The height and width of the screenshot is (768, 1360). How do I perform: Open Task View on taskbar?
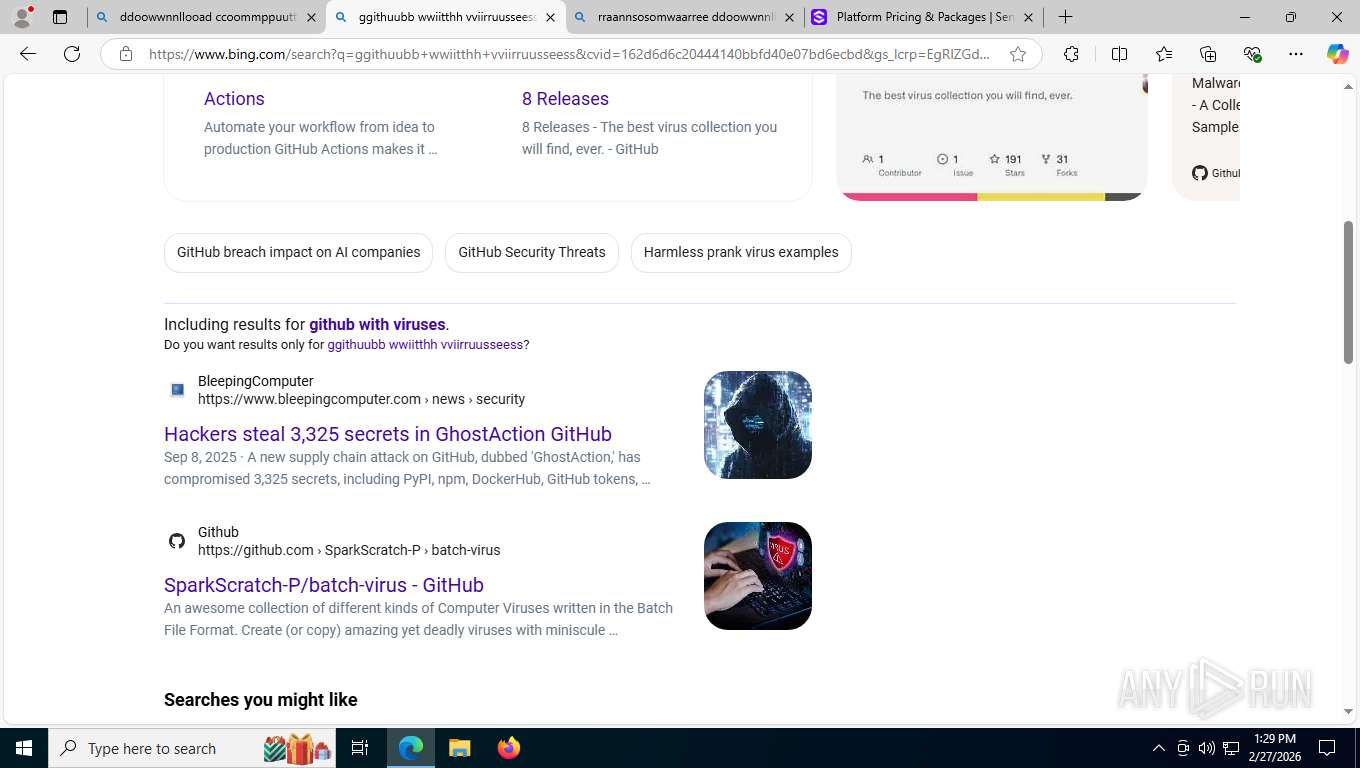point(360,748)
